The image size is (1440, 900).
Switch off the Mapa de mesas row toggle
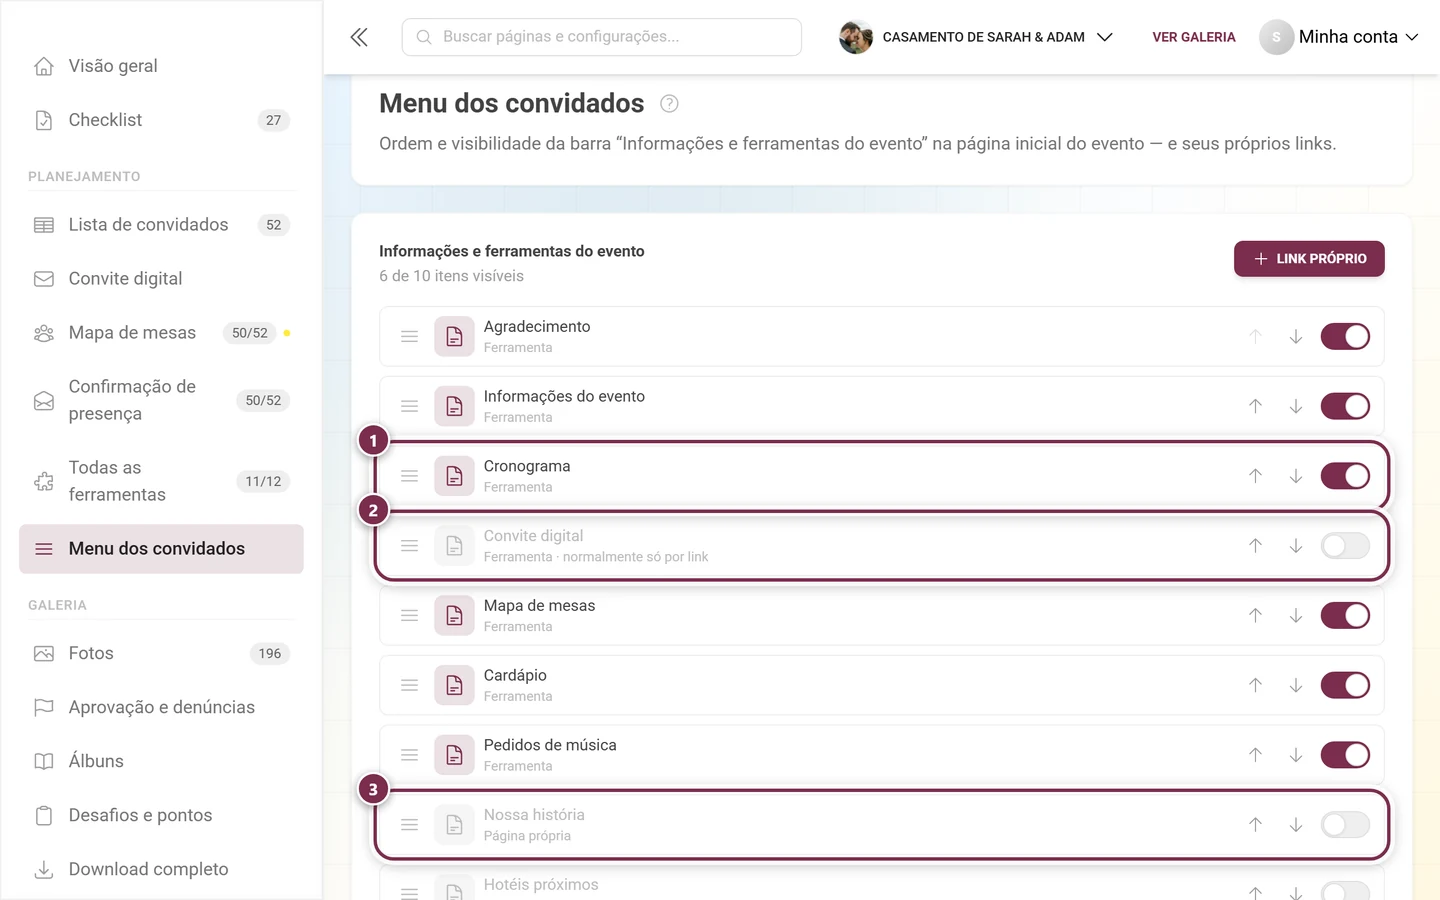[x=1345, y=616]
